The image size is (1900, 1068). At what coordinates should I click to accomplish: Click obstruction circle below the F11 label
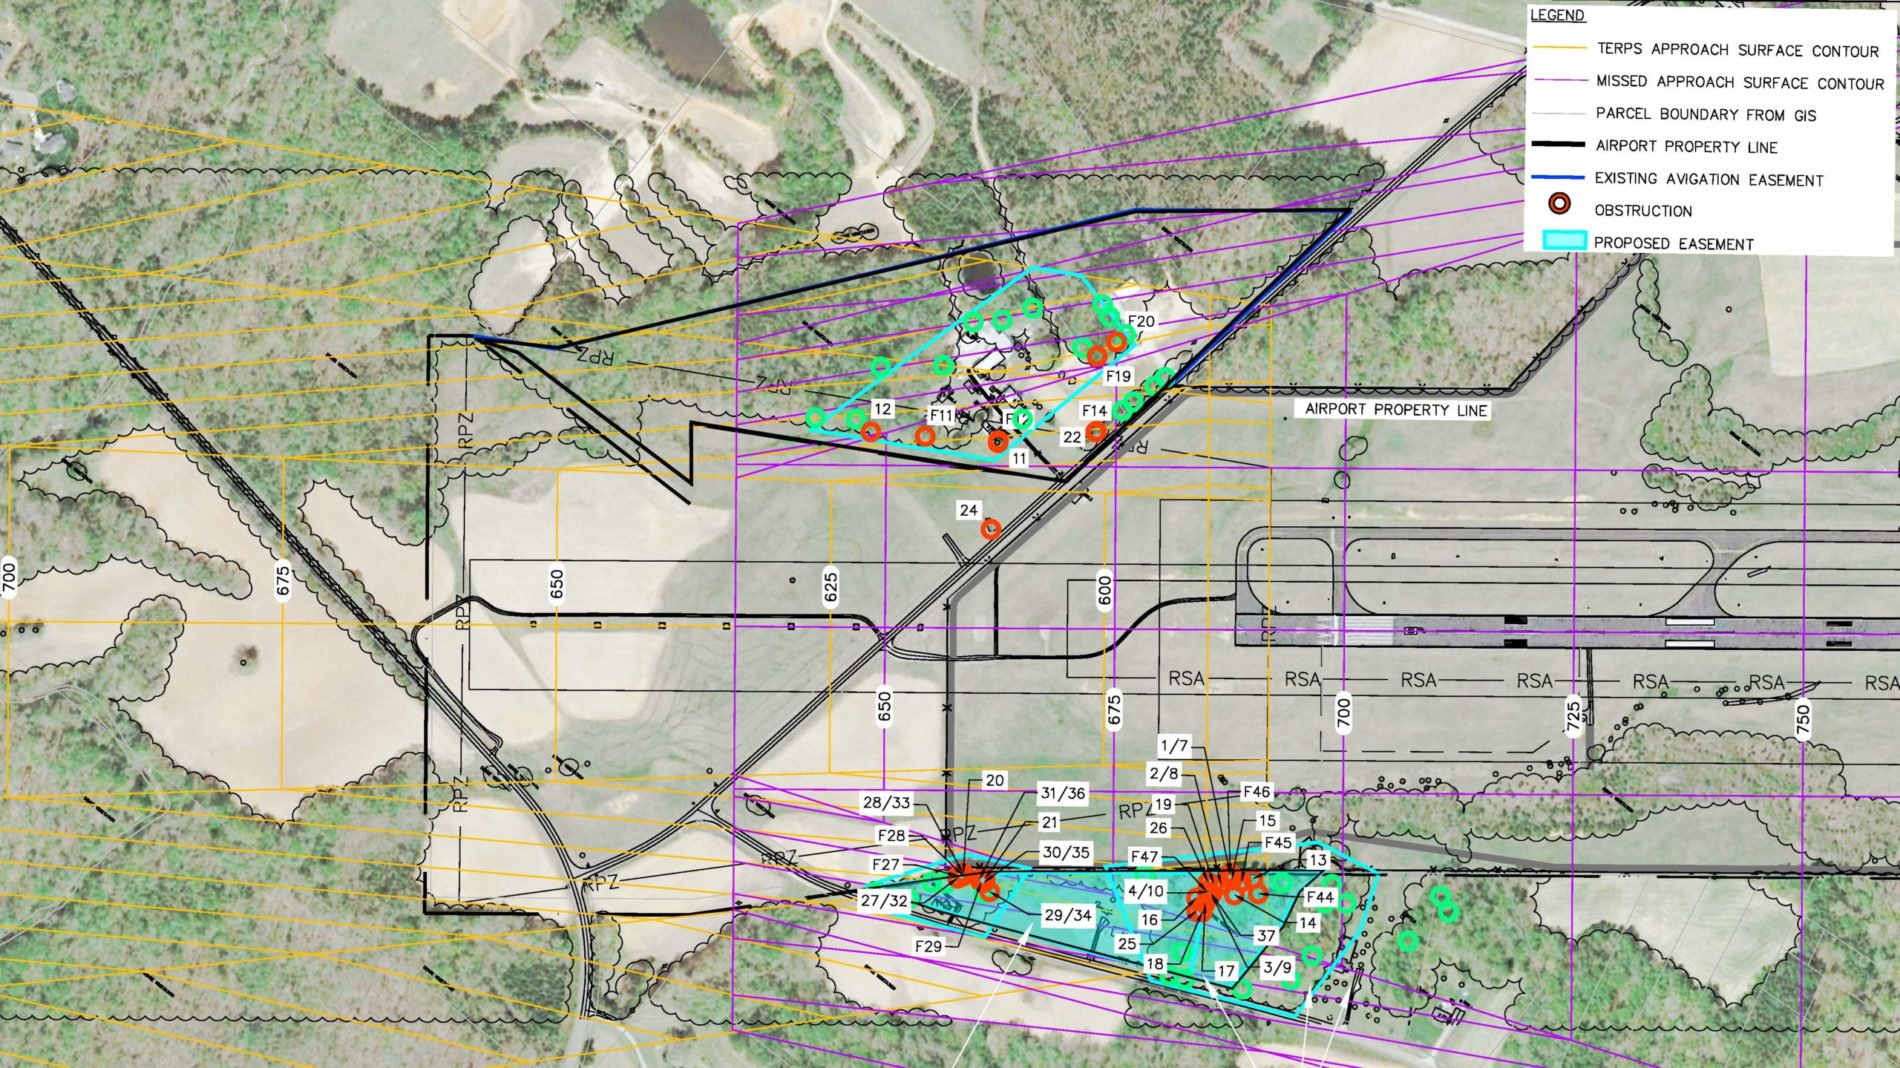(x=925, y=436)
